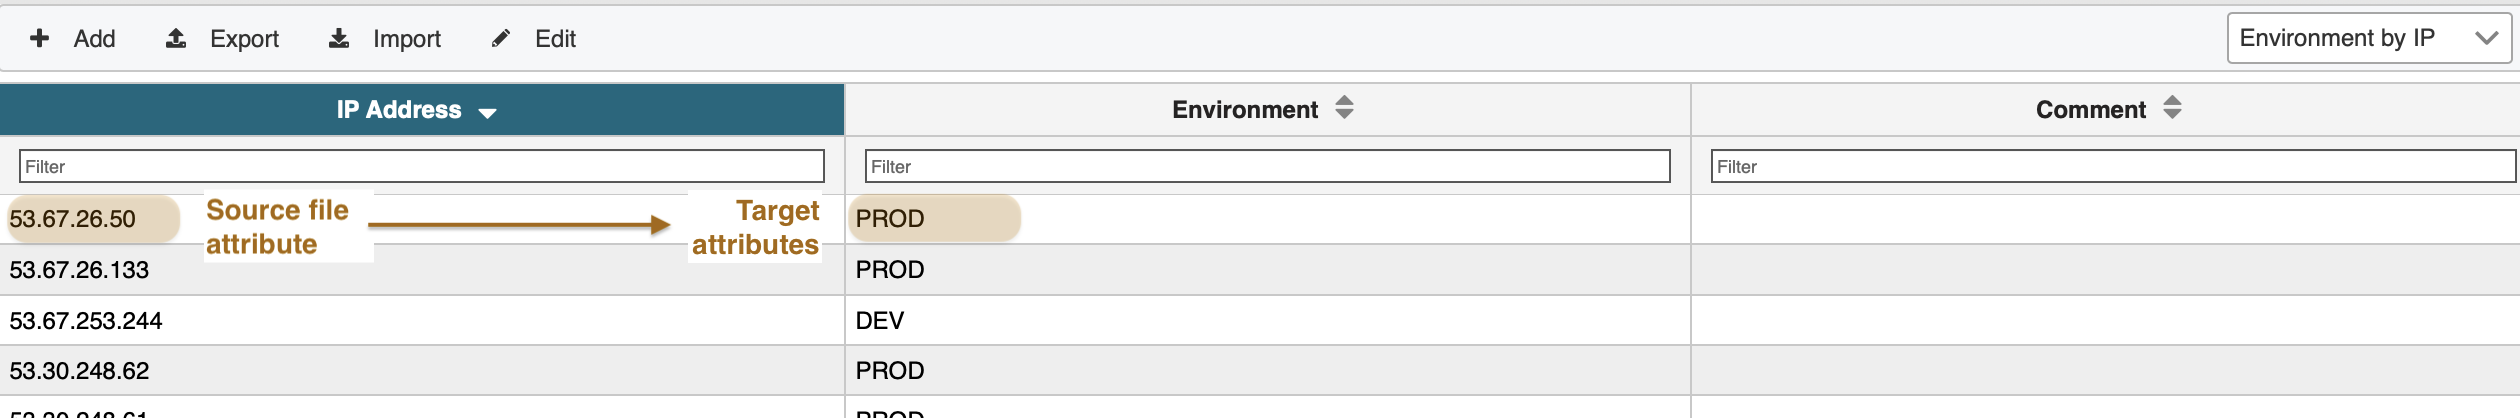Image resolution: width=2520 pixels, height=418 pixels.
Task: Click the Edit pencil icon
Action: [x=501, y=38]
